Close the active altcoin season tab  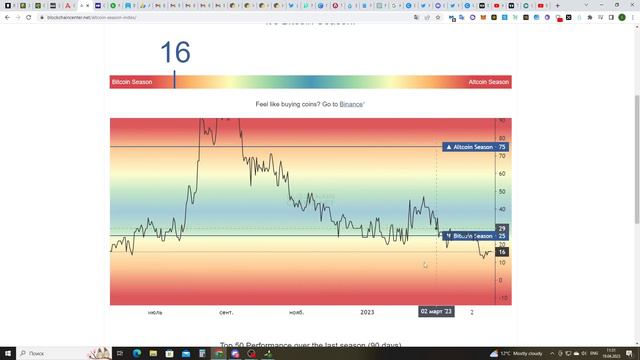pos(87,6)
